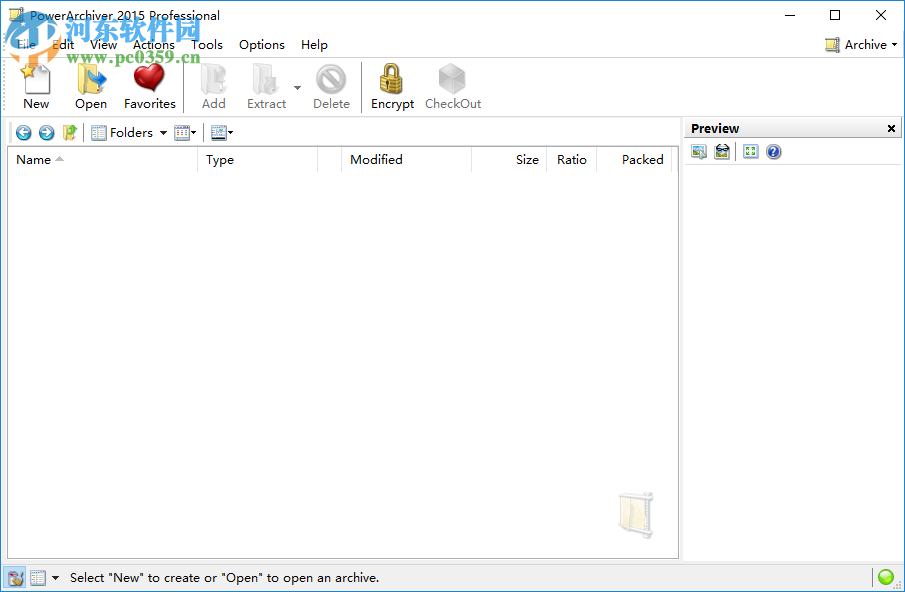Click the fit-to-window icon in Preview panel
This screenshot has height=592, width=905.
[750, 151]
